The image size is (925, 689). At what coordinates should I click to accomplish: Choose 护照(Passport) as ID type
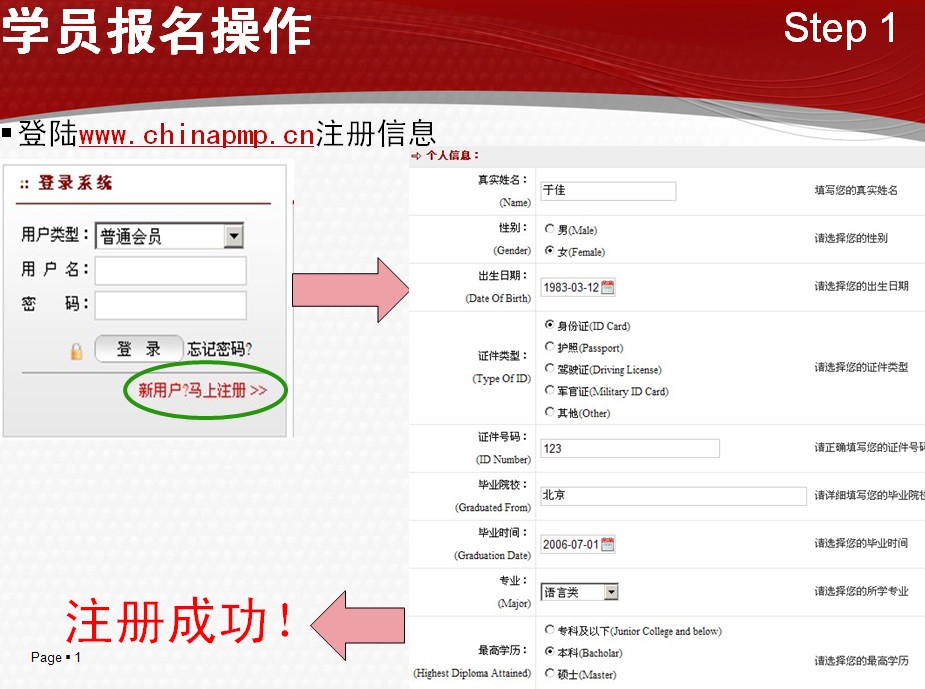[x=550, y=348]
